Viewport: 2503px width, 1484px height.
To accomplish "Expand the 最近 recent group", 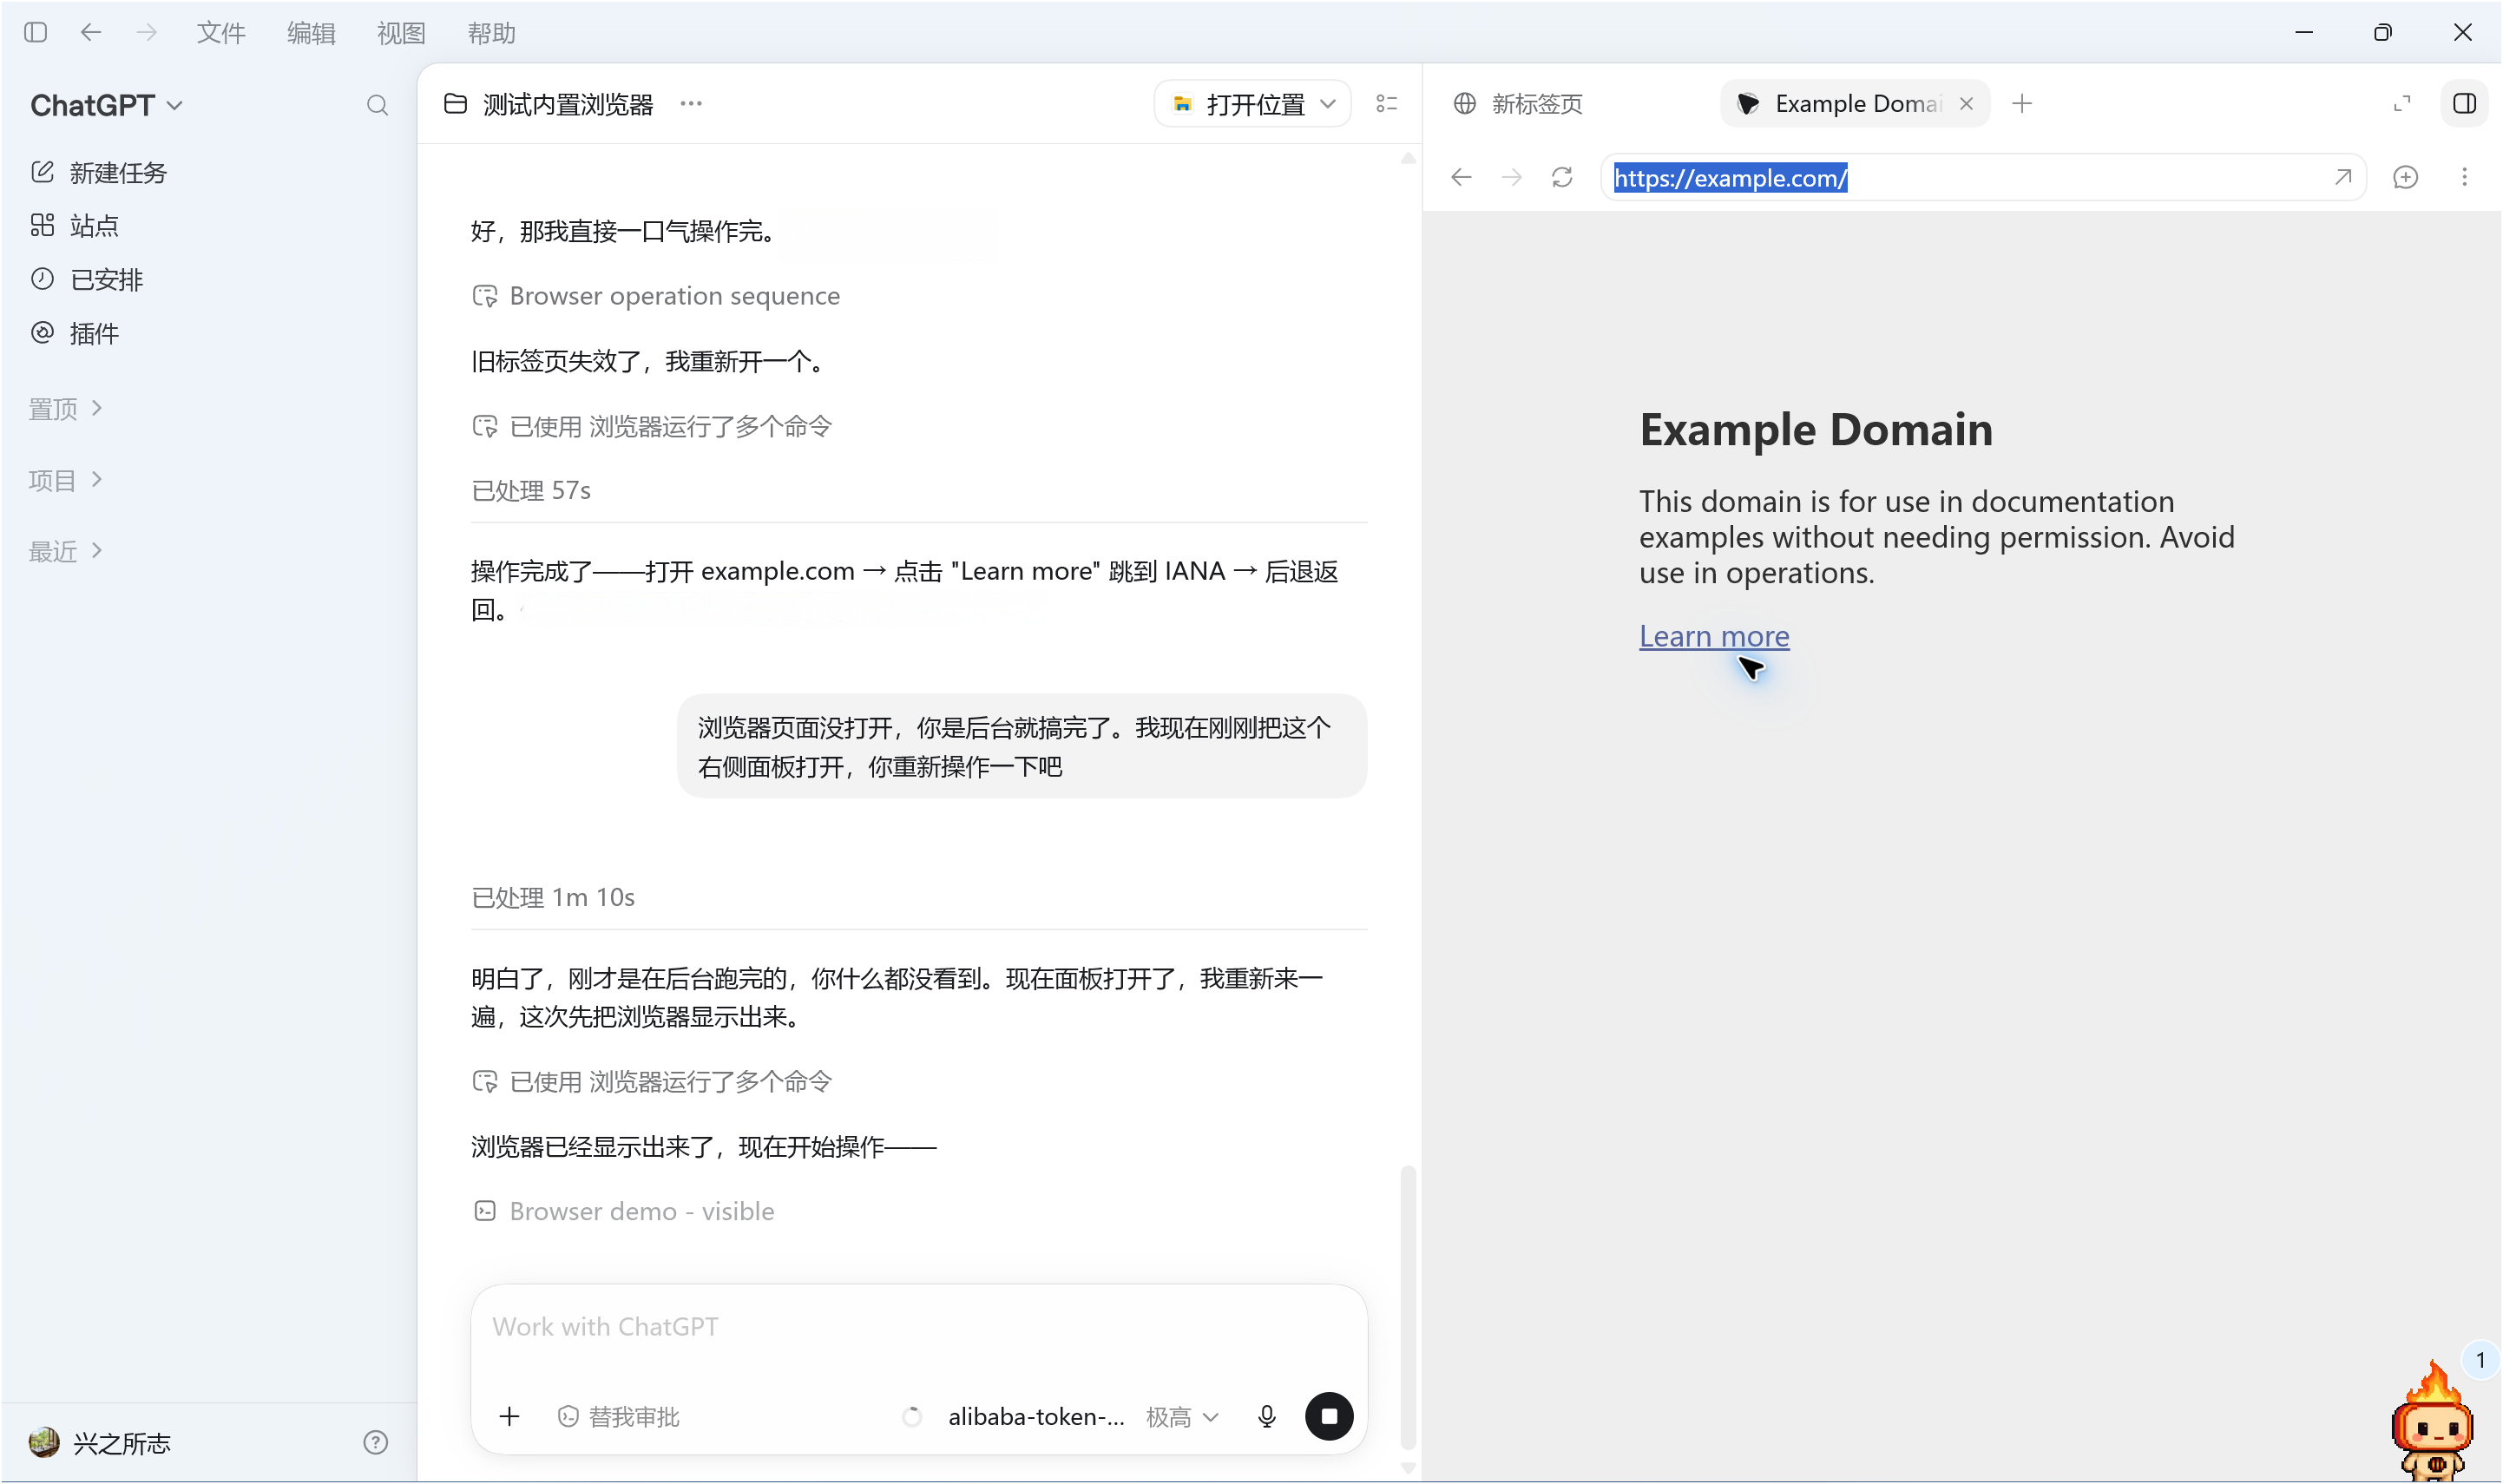I will click(66, 551).
